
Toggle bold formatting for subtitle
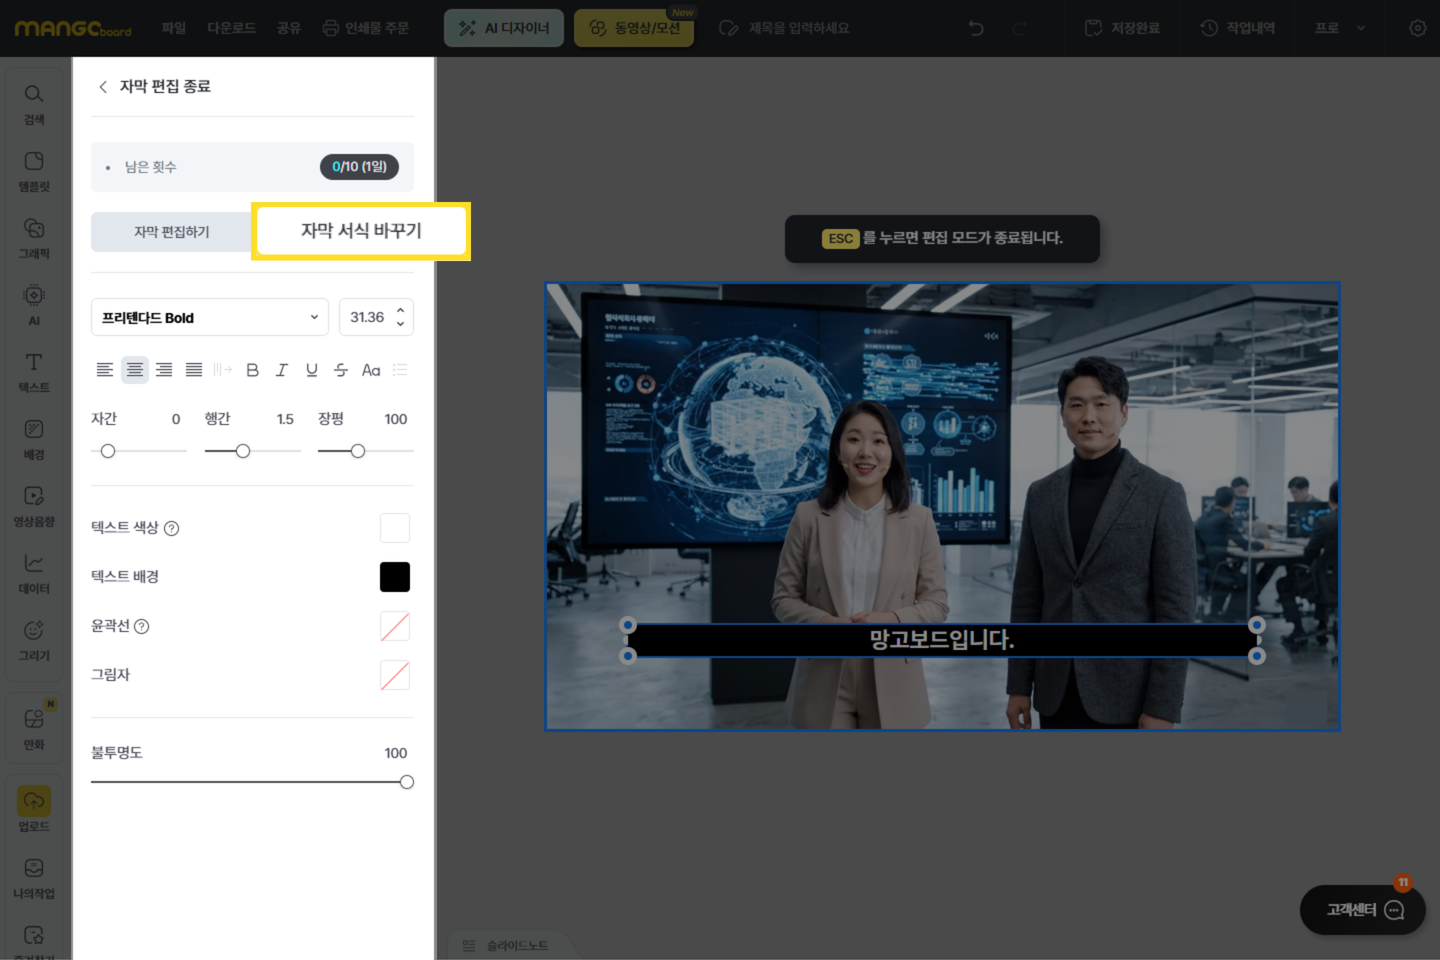(253, 370)
